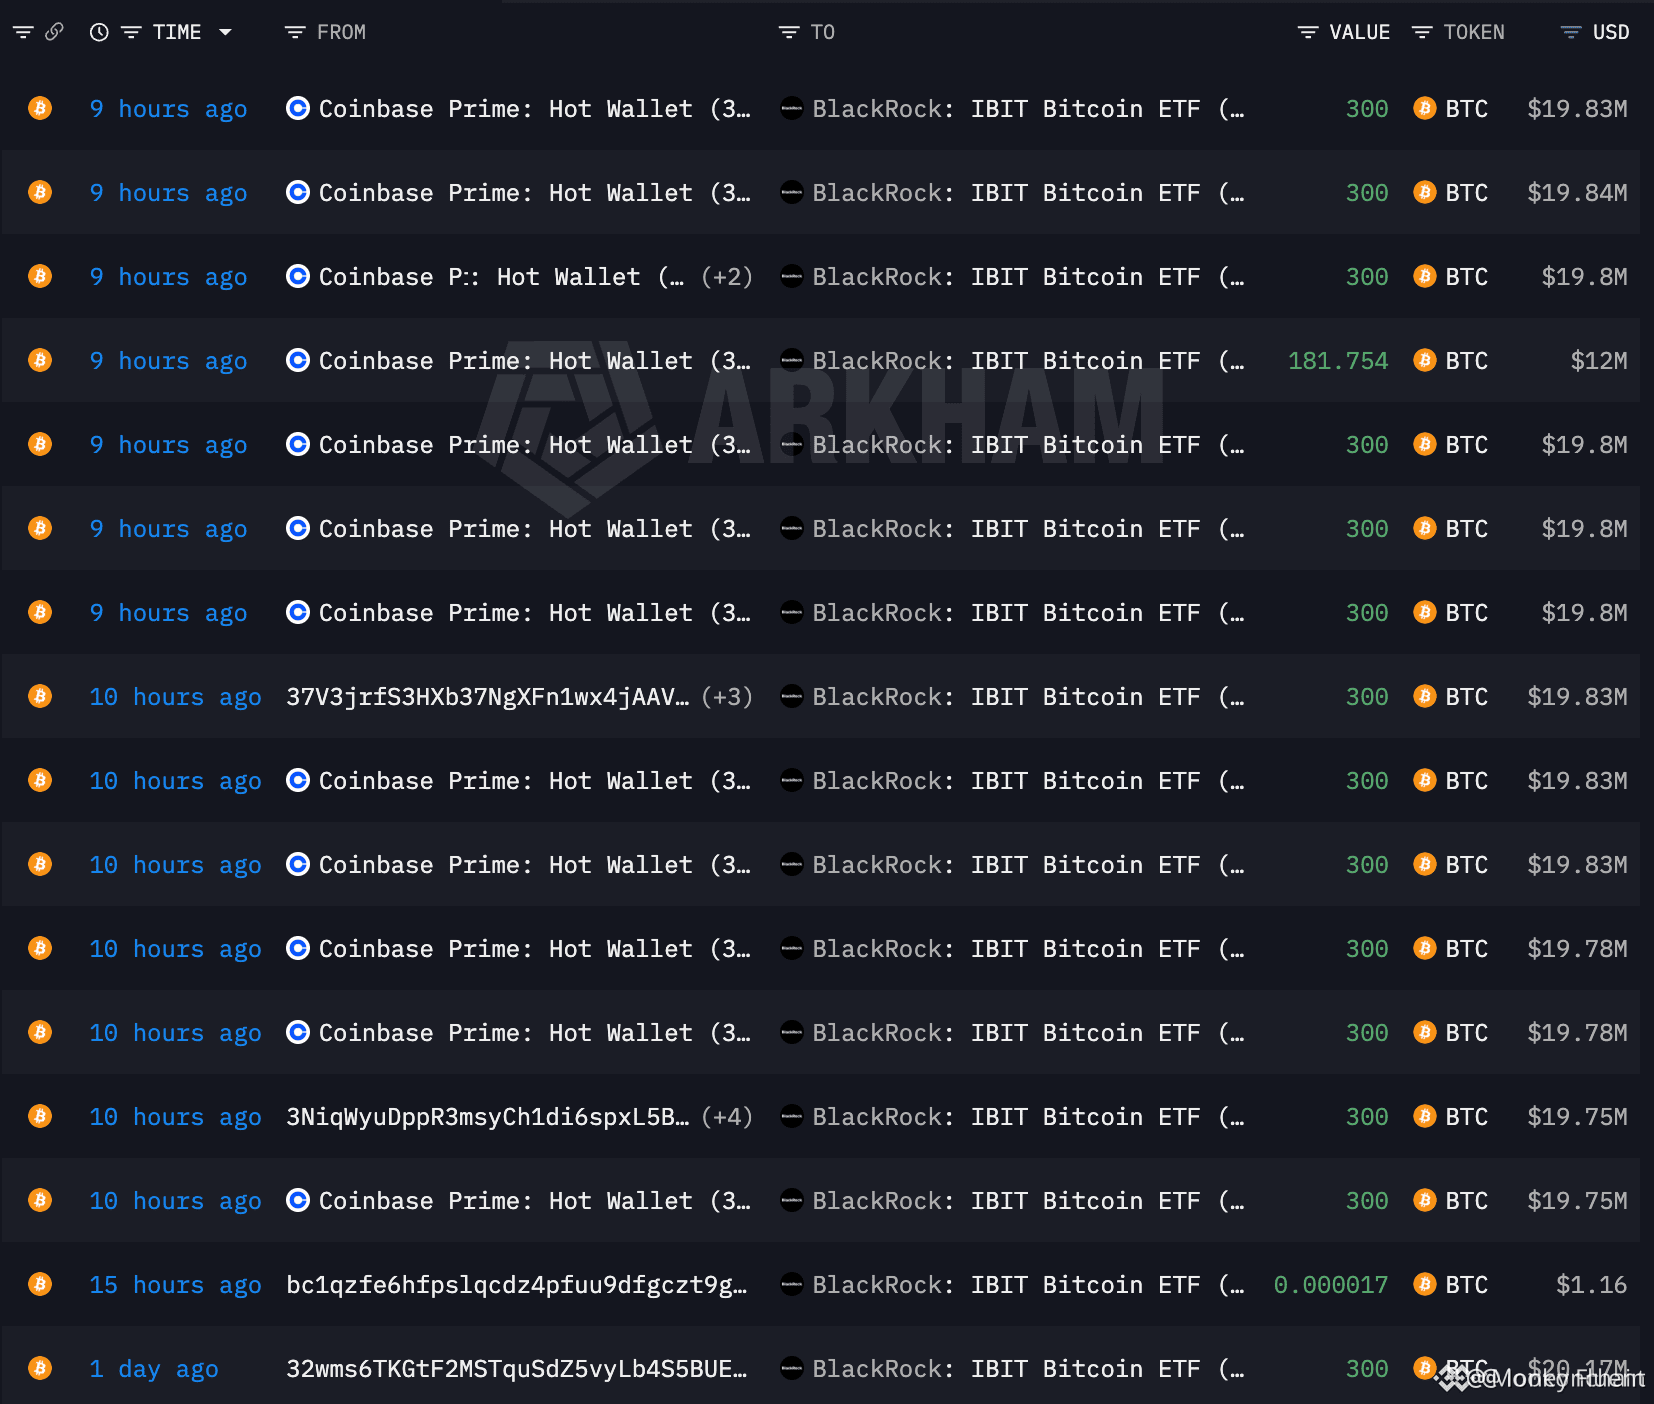Click the Bitcoin chain icon in the 1 day ago row
The height and width of the screenshot is (1404, 1654).
pyautogui.click(x=40, y=1368)
